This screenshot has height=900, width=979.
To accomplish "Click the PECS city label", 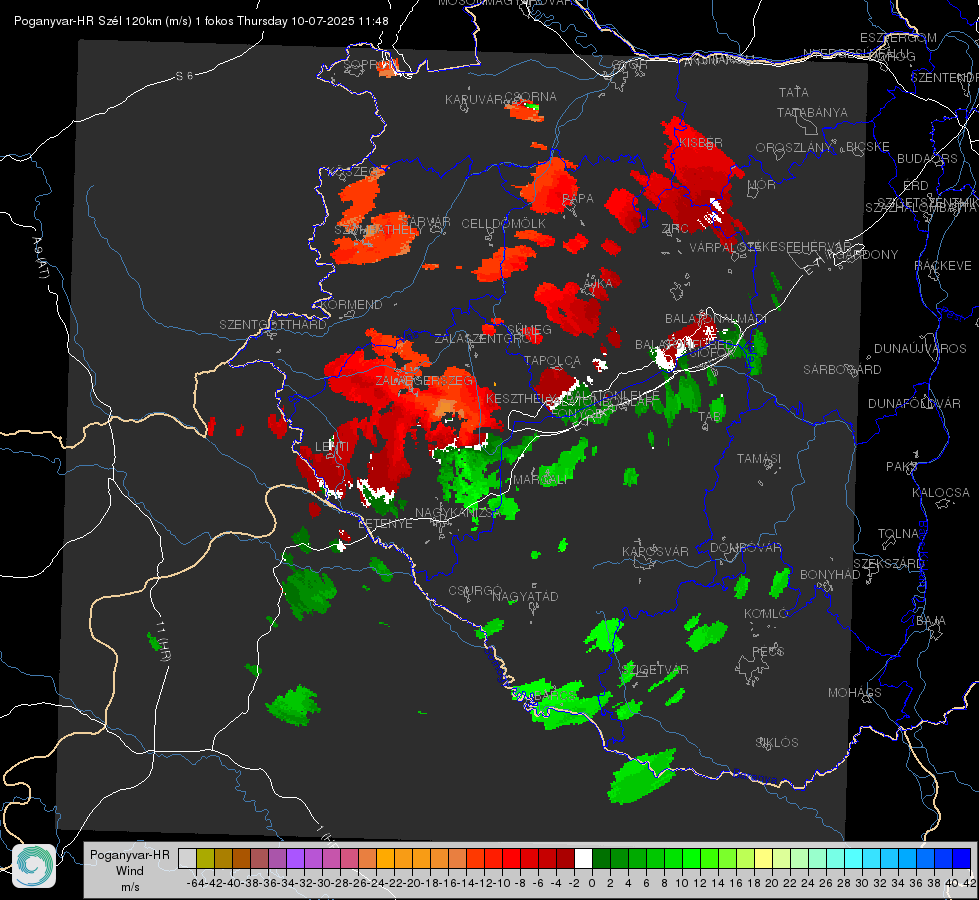I will click(767, 651).
